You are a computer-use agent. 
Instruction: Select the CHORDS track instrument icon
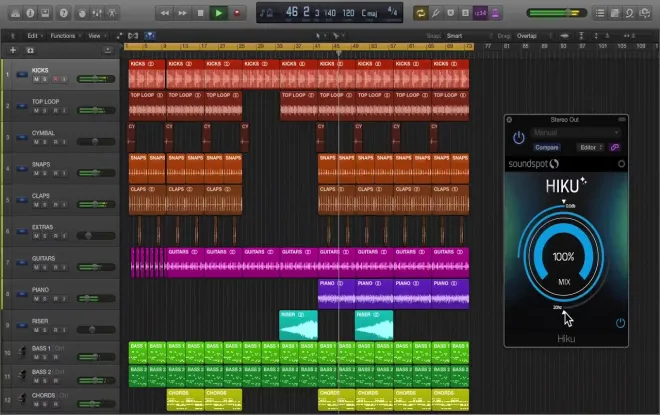21,399
